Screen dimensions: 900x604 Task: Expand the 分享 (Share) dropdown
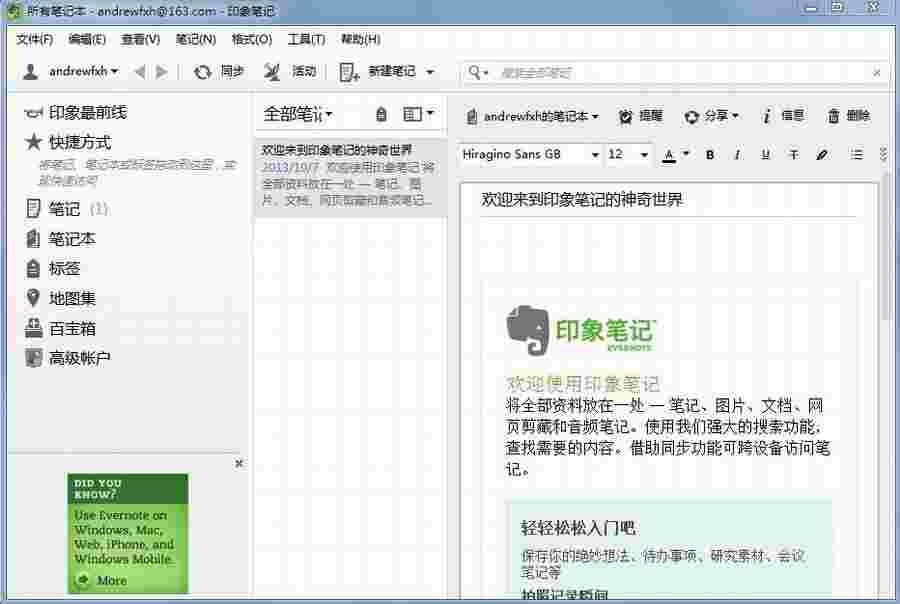[x=711, y=115]
